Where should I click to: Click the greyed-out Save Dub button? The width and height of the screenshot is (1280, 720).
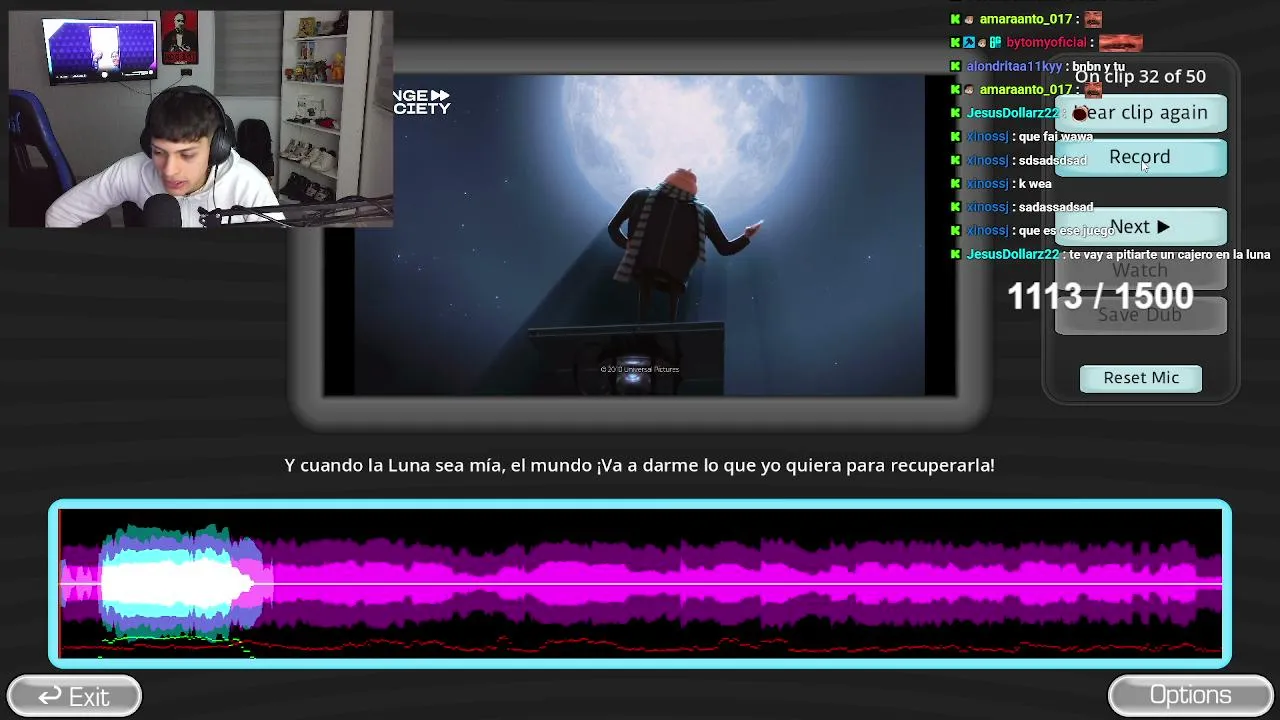tap(1140, 315)
